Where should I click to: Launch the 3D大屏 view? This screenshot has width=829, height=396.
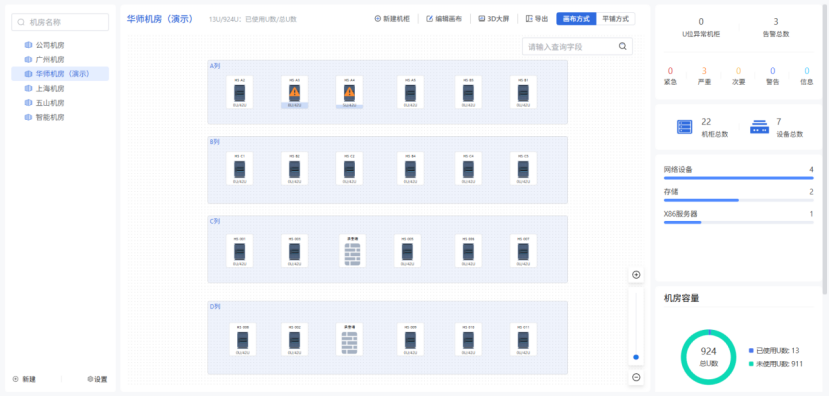(x=493, y=19)
